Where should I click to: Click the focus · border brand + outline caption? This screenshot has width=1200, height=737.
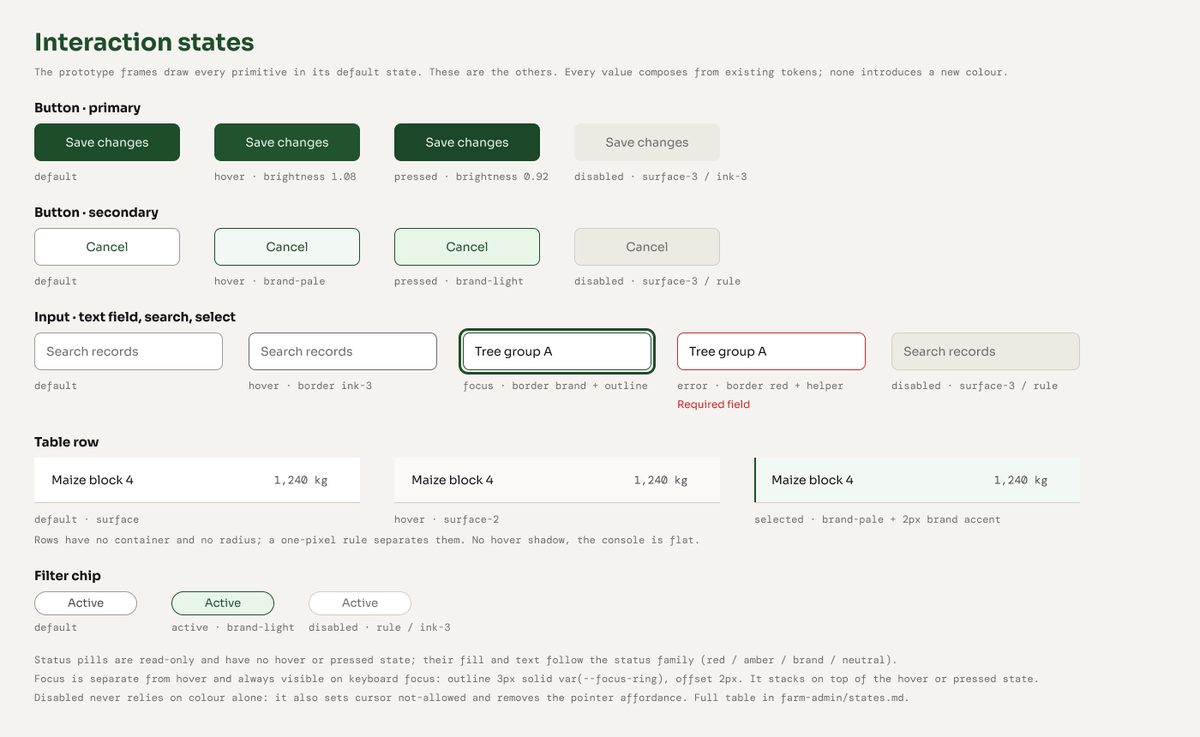[x=555, y=385]
